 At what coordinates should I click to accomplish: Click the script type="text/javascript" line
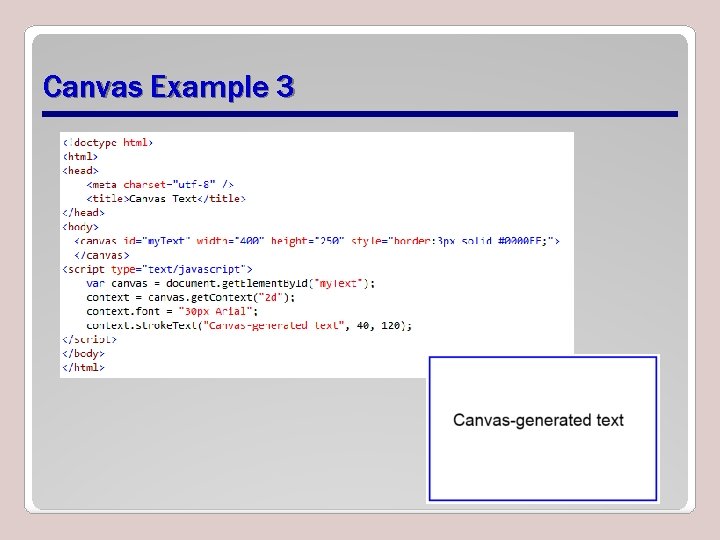(x=158, y=269)
